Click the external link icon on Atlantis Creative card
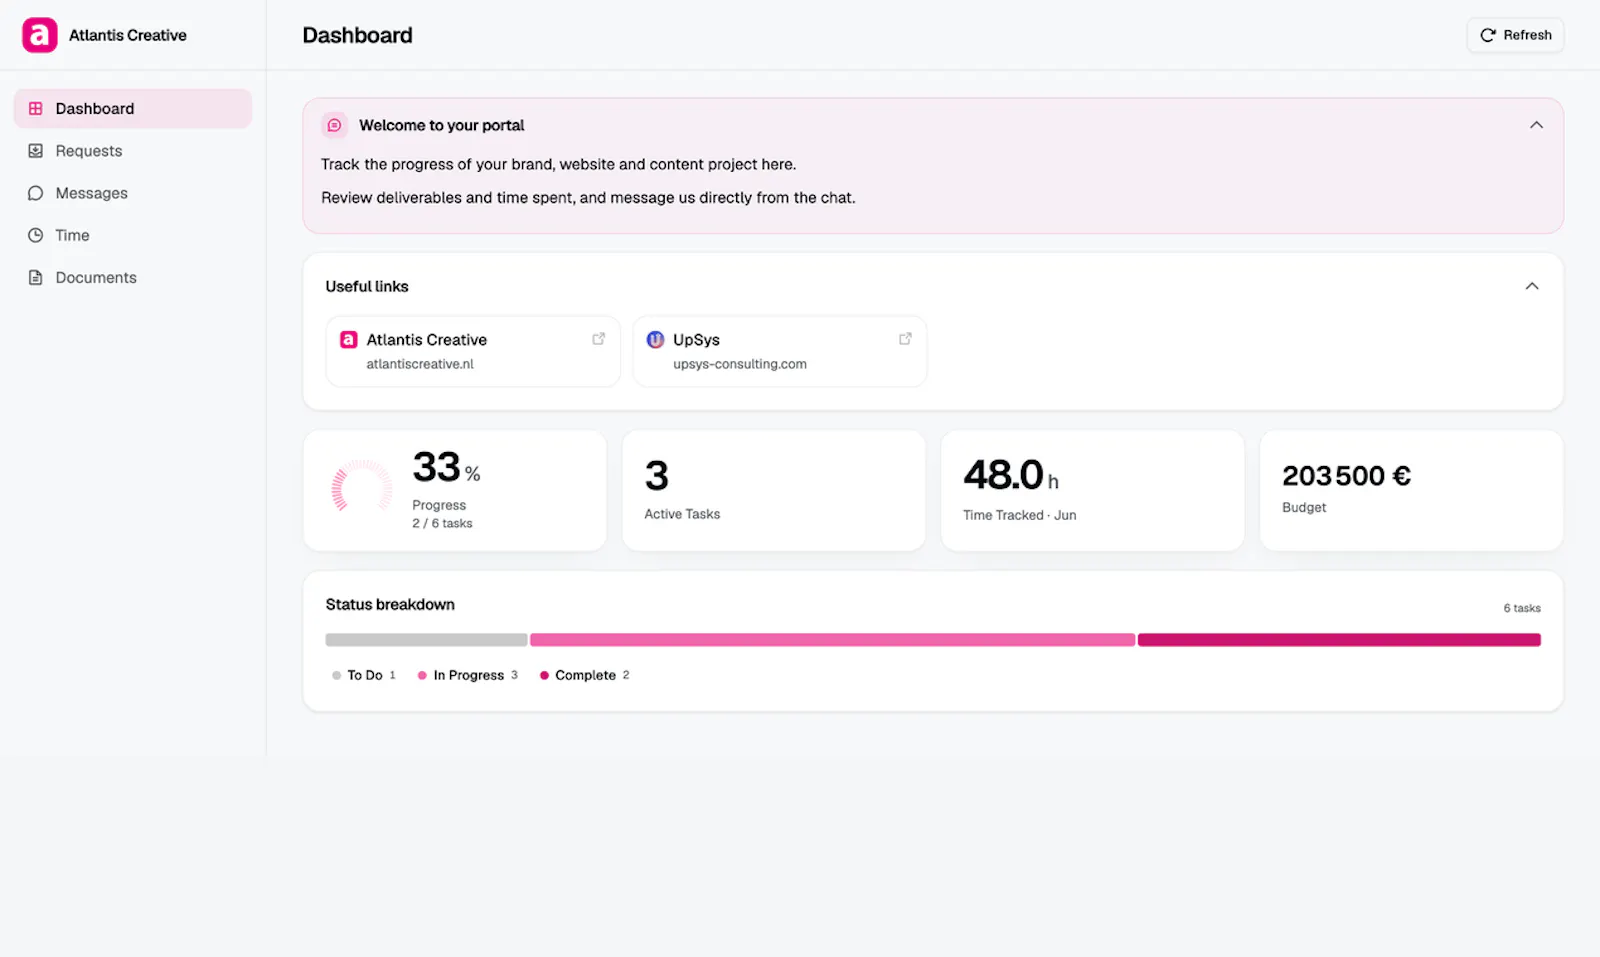Screen dimensions: 1600x957 click(x=599, y=339)
